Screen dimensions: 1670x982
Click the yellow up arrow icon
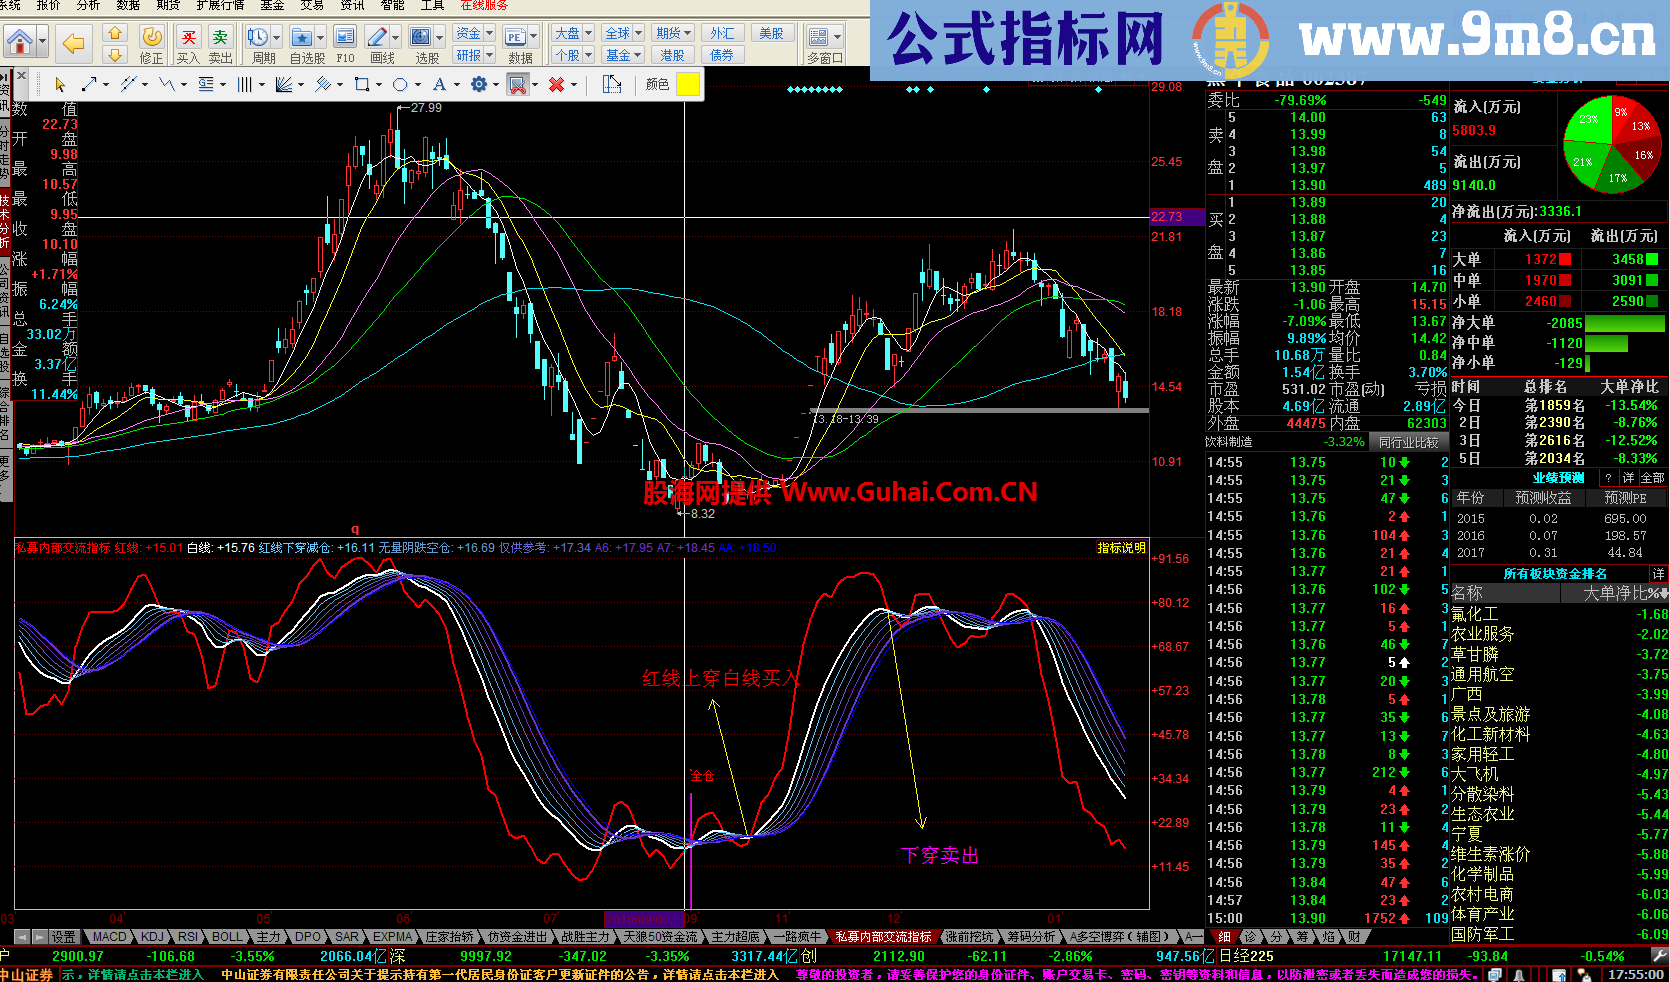(x=115, y=34)
